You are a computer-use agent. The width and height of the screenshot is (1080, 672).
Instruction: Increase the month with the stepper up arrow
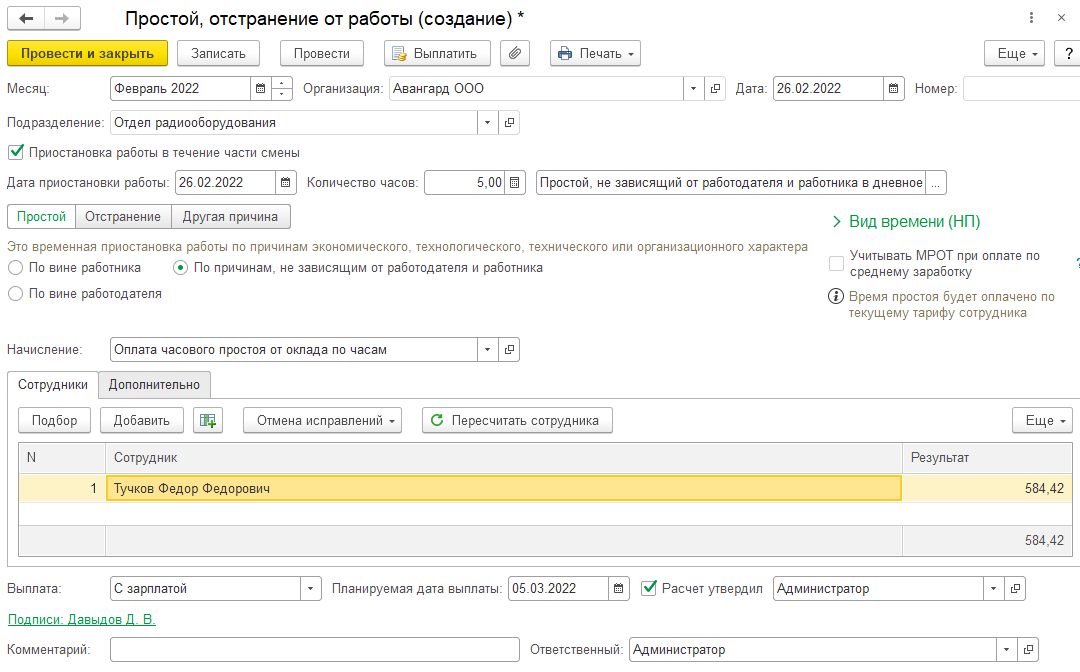click(x=282, y=83)
